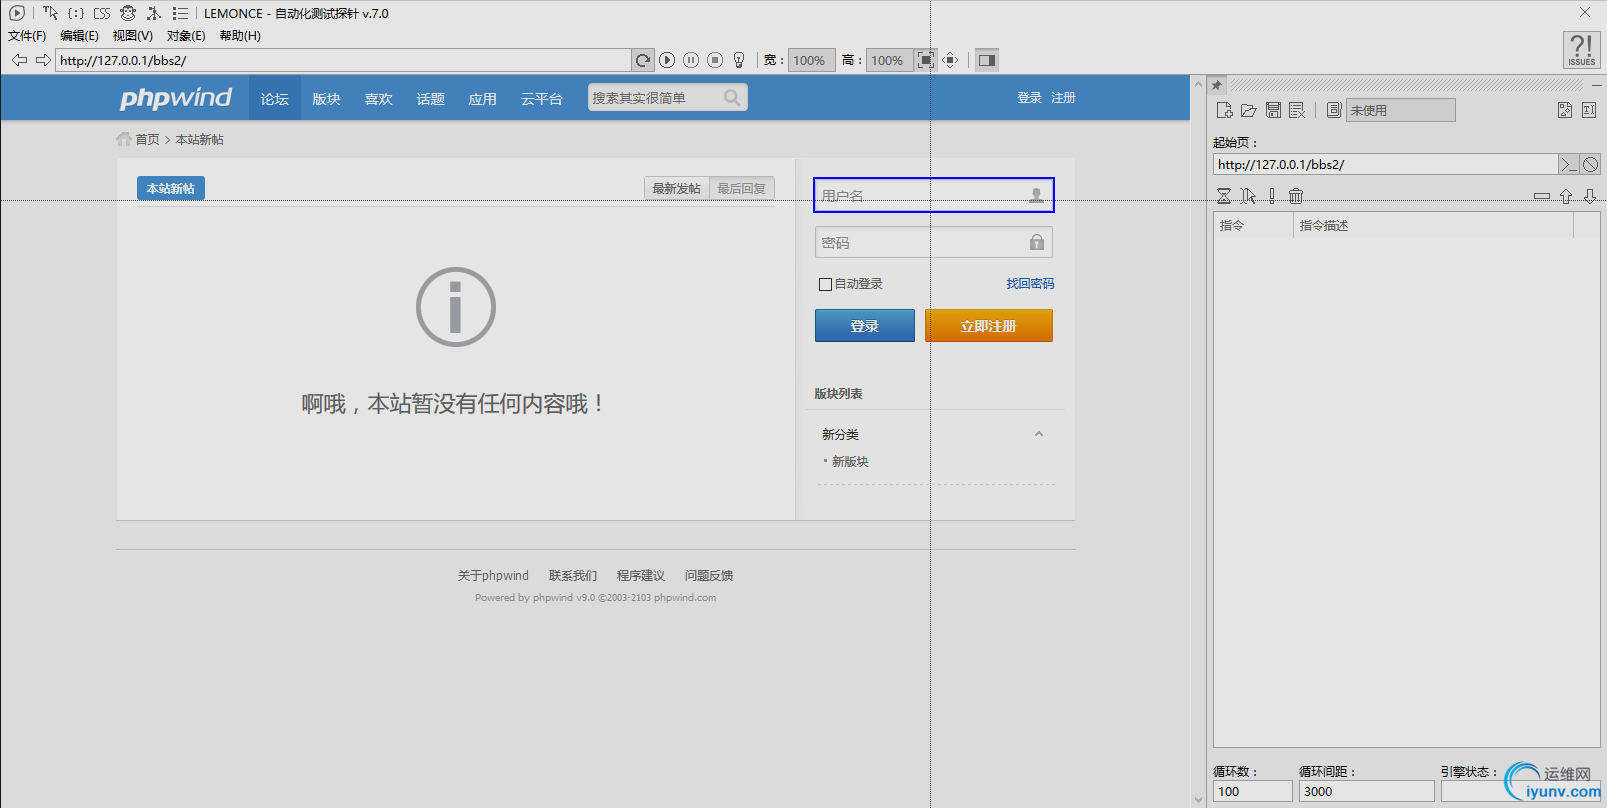This screenshot has width=1607, height=808.
Task: Click the text tool icon in panel
Action: coord(1589,110)
